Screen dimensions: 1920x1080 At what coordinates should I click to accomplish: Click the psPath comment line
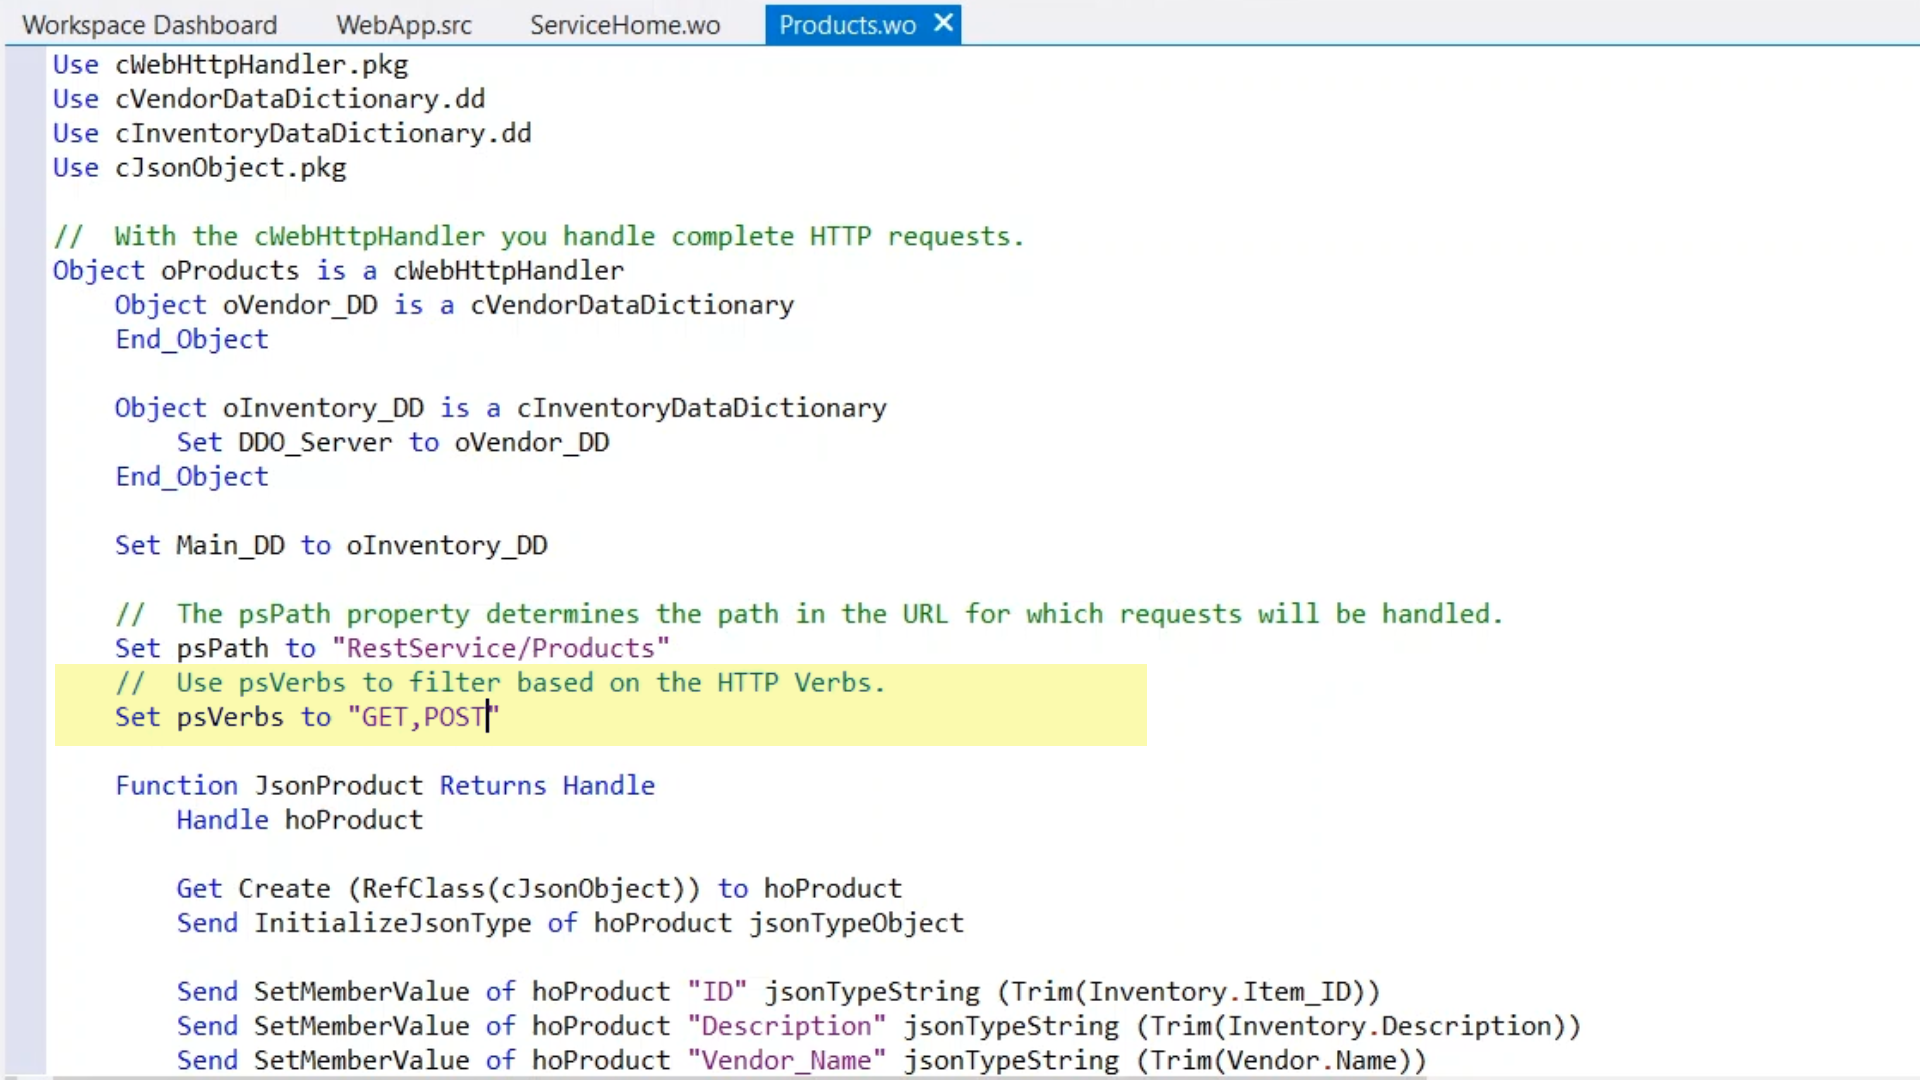coord(808,614)
